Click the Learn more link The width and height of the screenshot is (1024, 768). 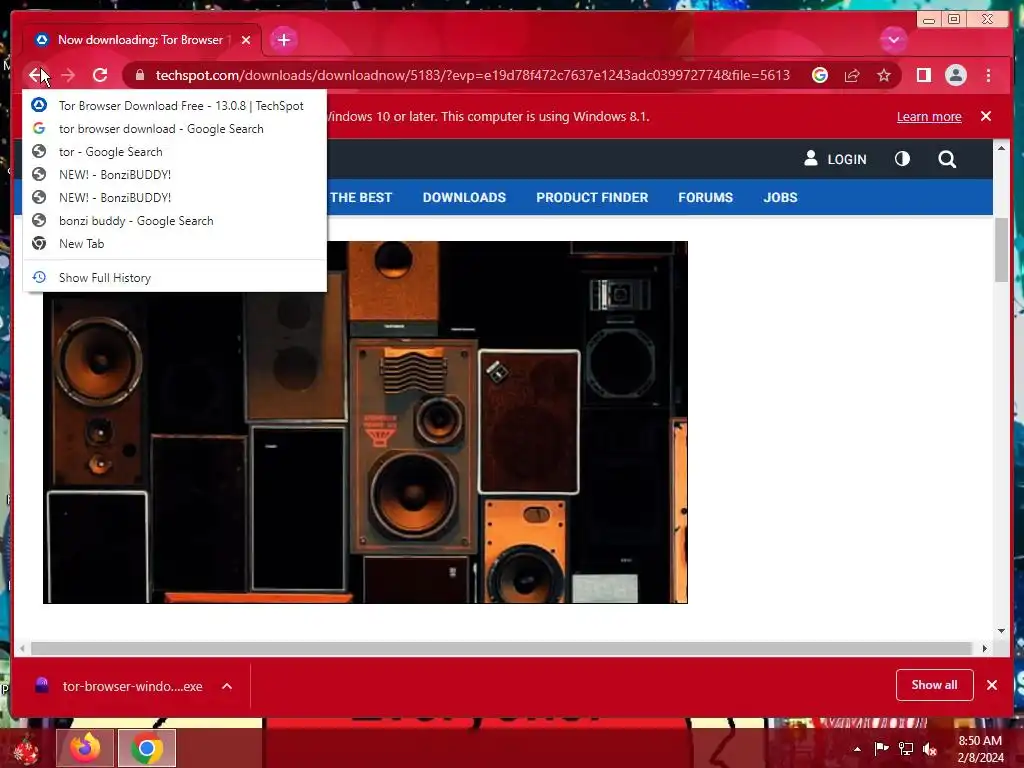pos(929,116)
